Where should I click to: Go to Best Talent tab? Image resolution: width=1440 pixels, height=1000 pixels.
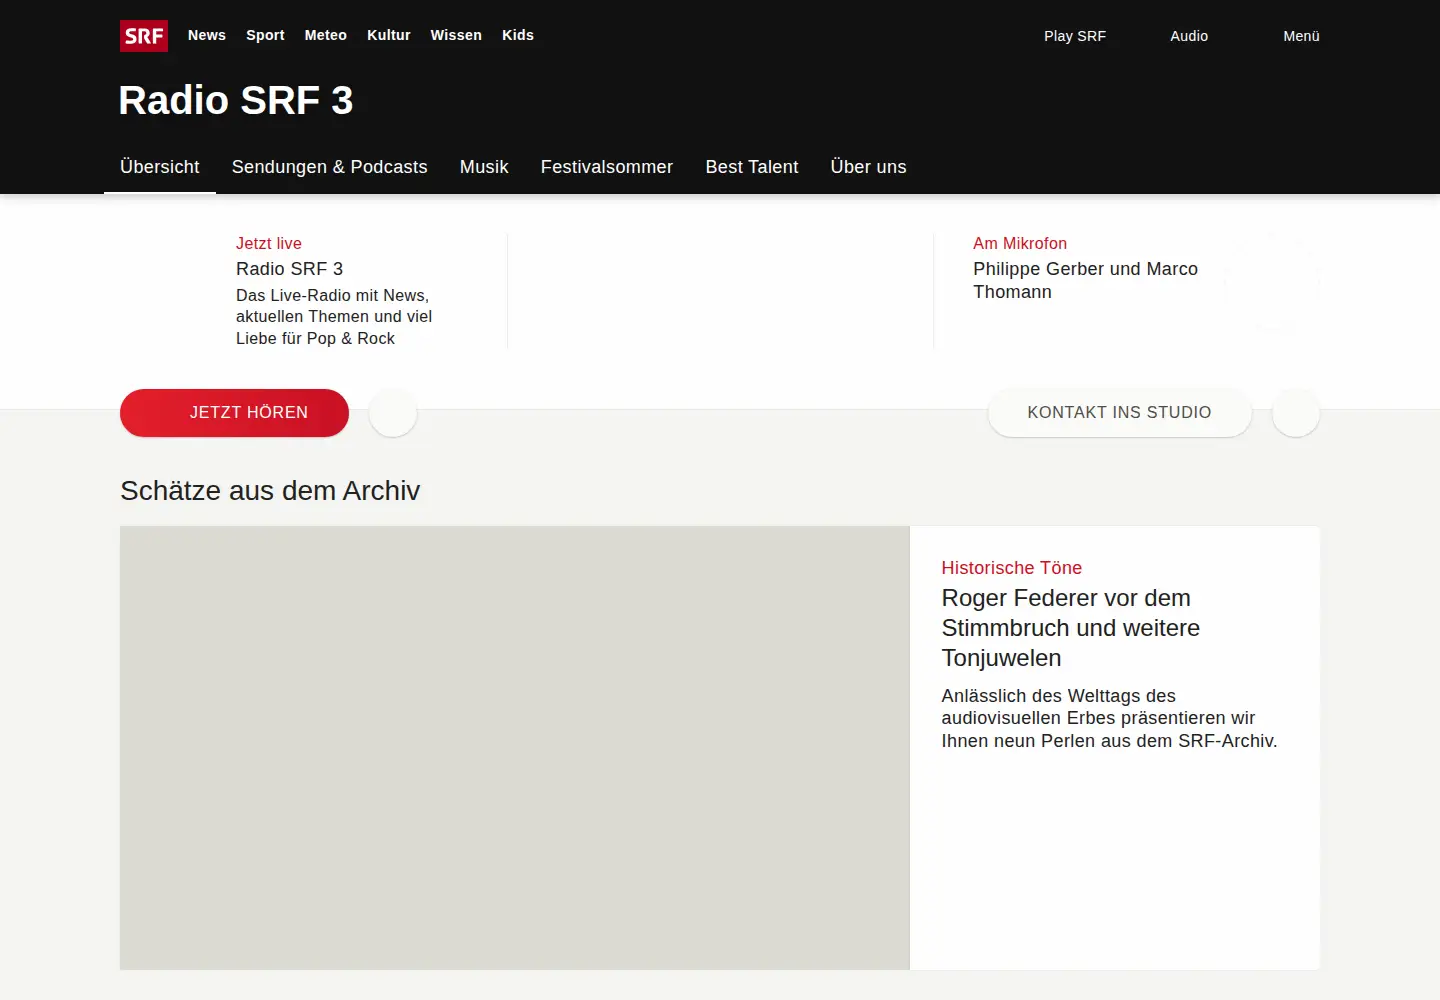(752, 167)
